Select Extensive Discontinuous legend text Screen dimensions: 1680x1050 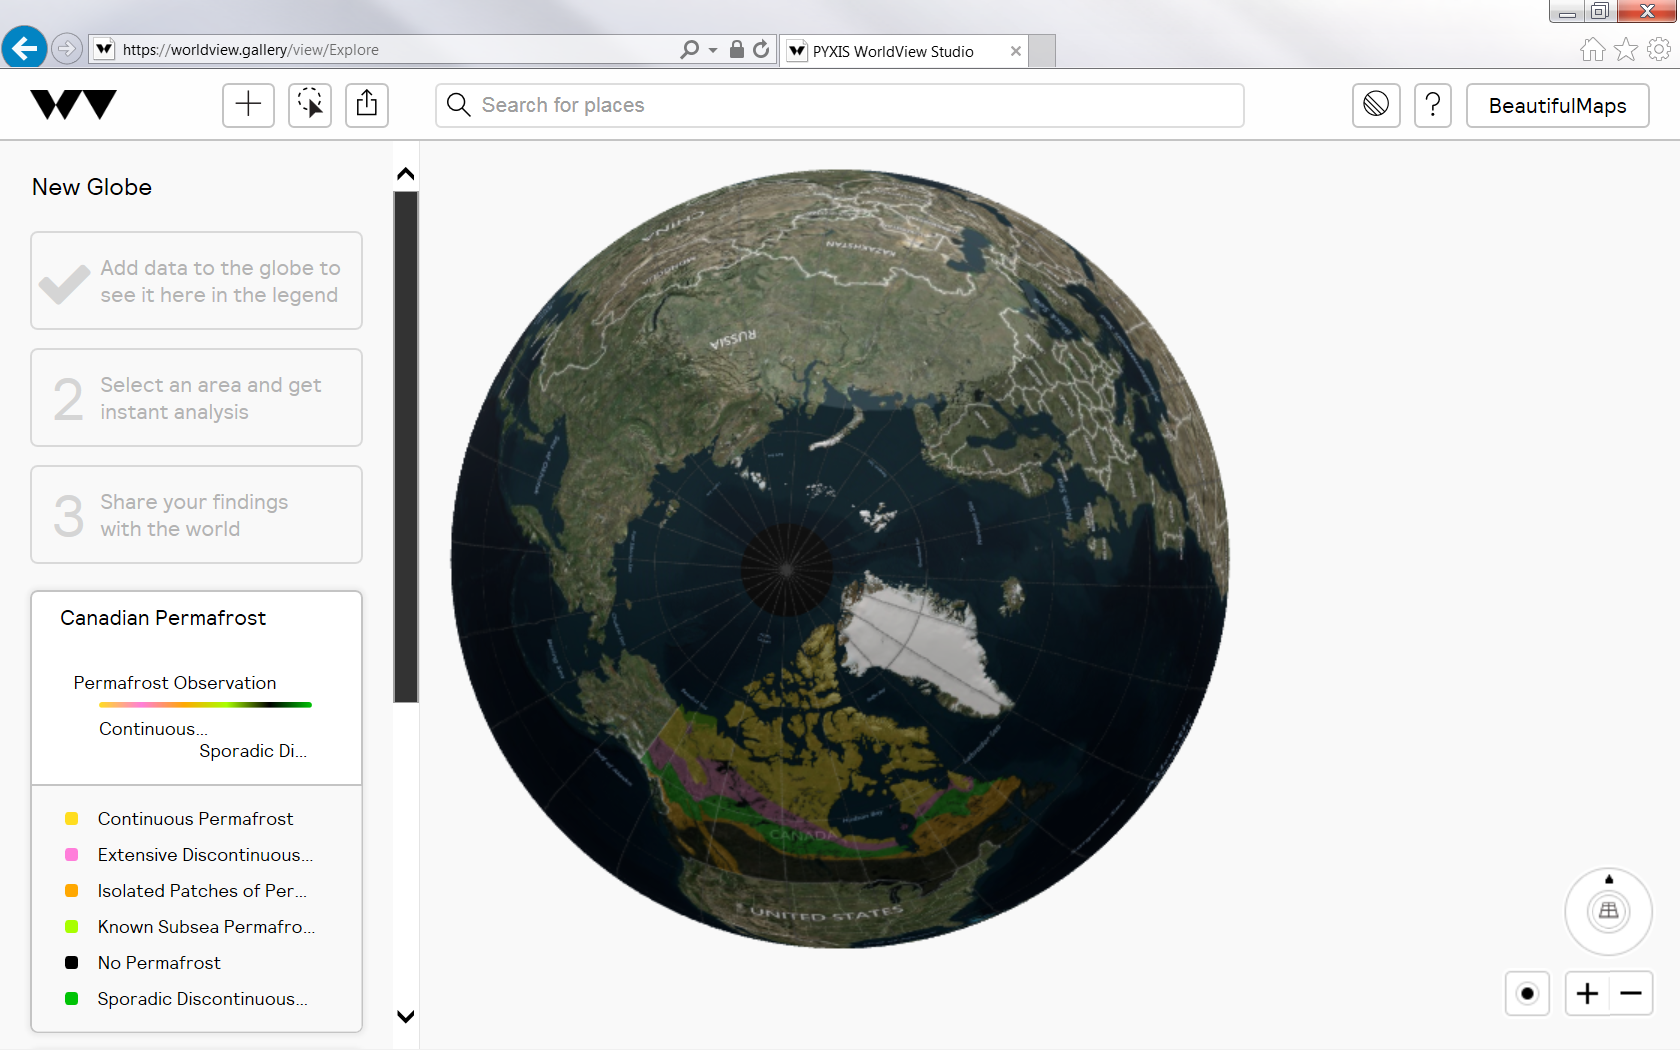(x=205, y=855)
